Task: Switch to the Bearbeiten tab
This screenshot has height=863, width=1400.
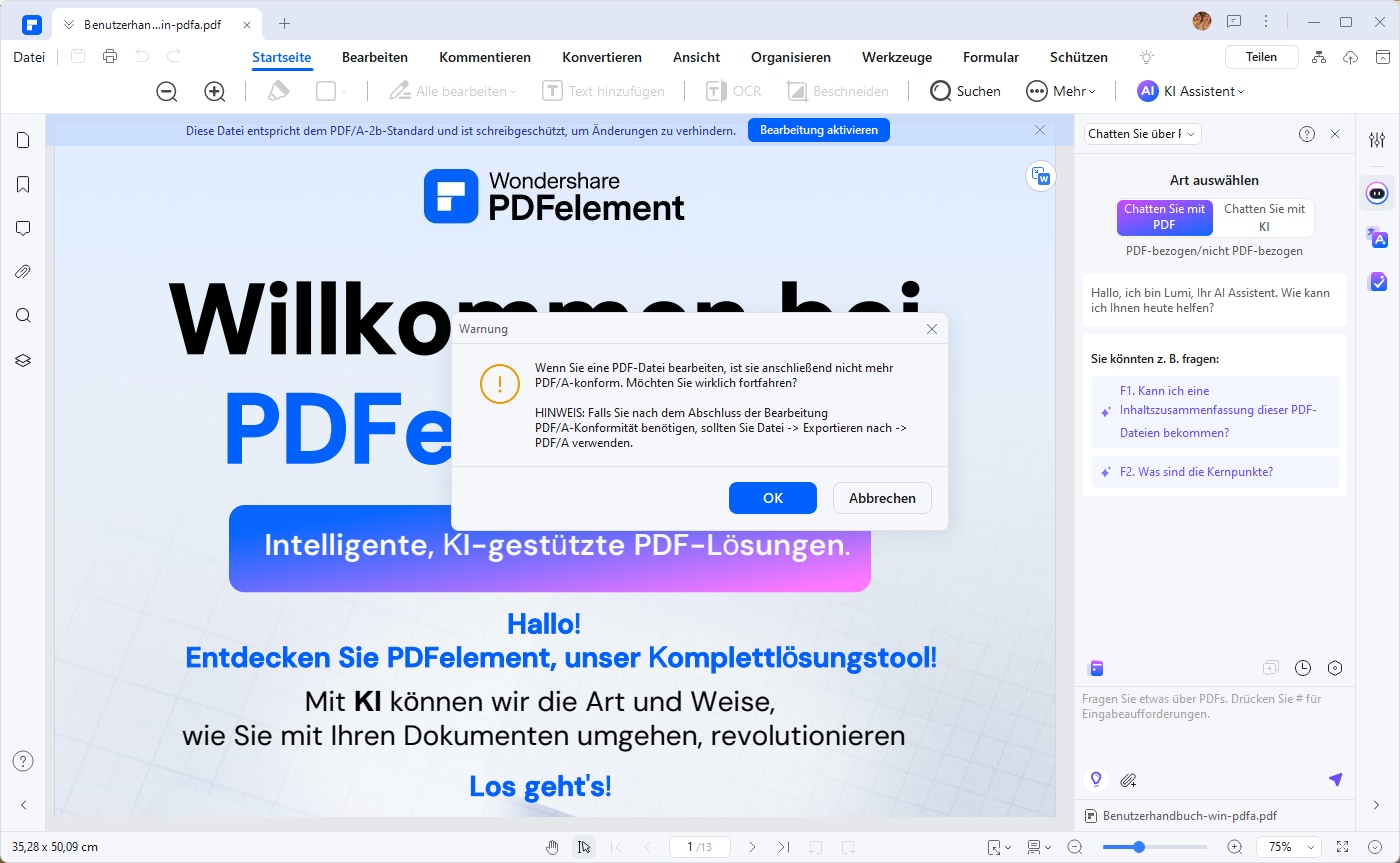Action: point(374,57)
